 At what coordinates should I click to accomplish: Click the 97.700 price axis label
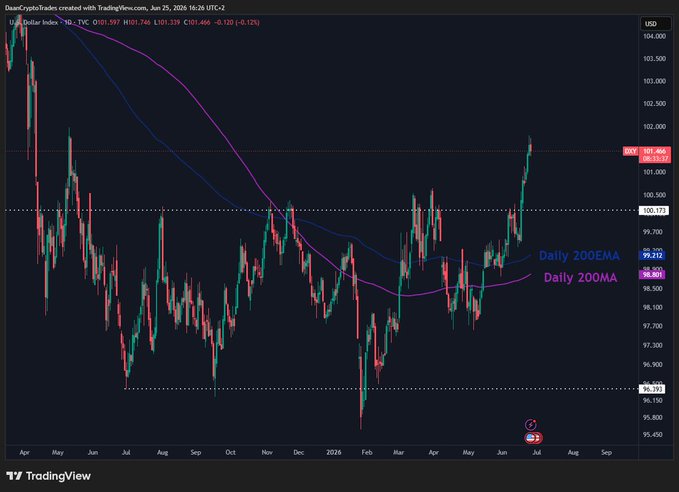point(653,326)
